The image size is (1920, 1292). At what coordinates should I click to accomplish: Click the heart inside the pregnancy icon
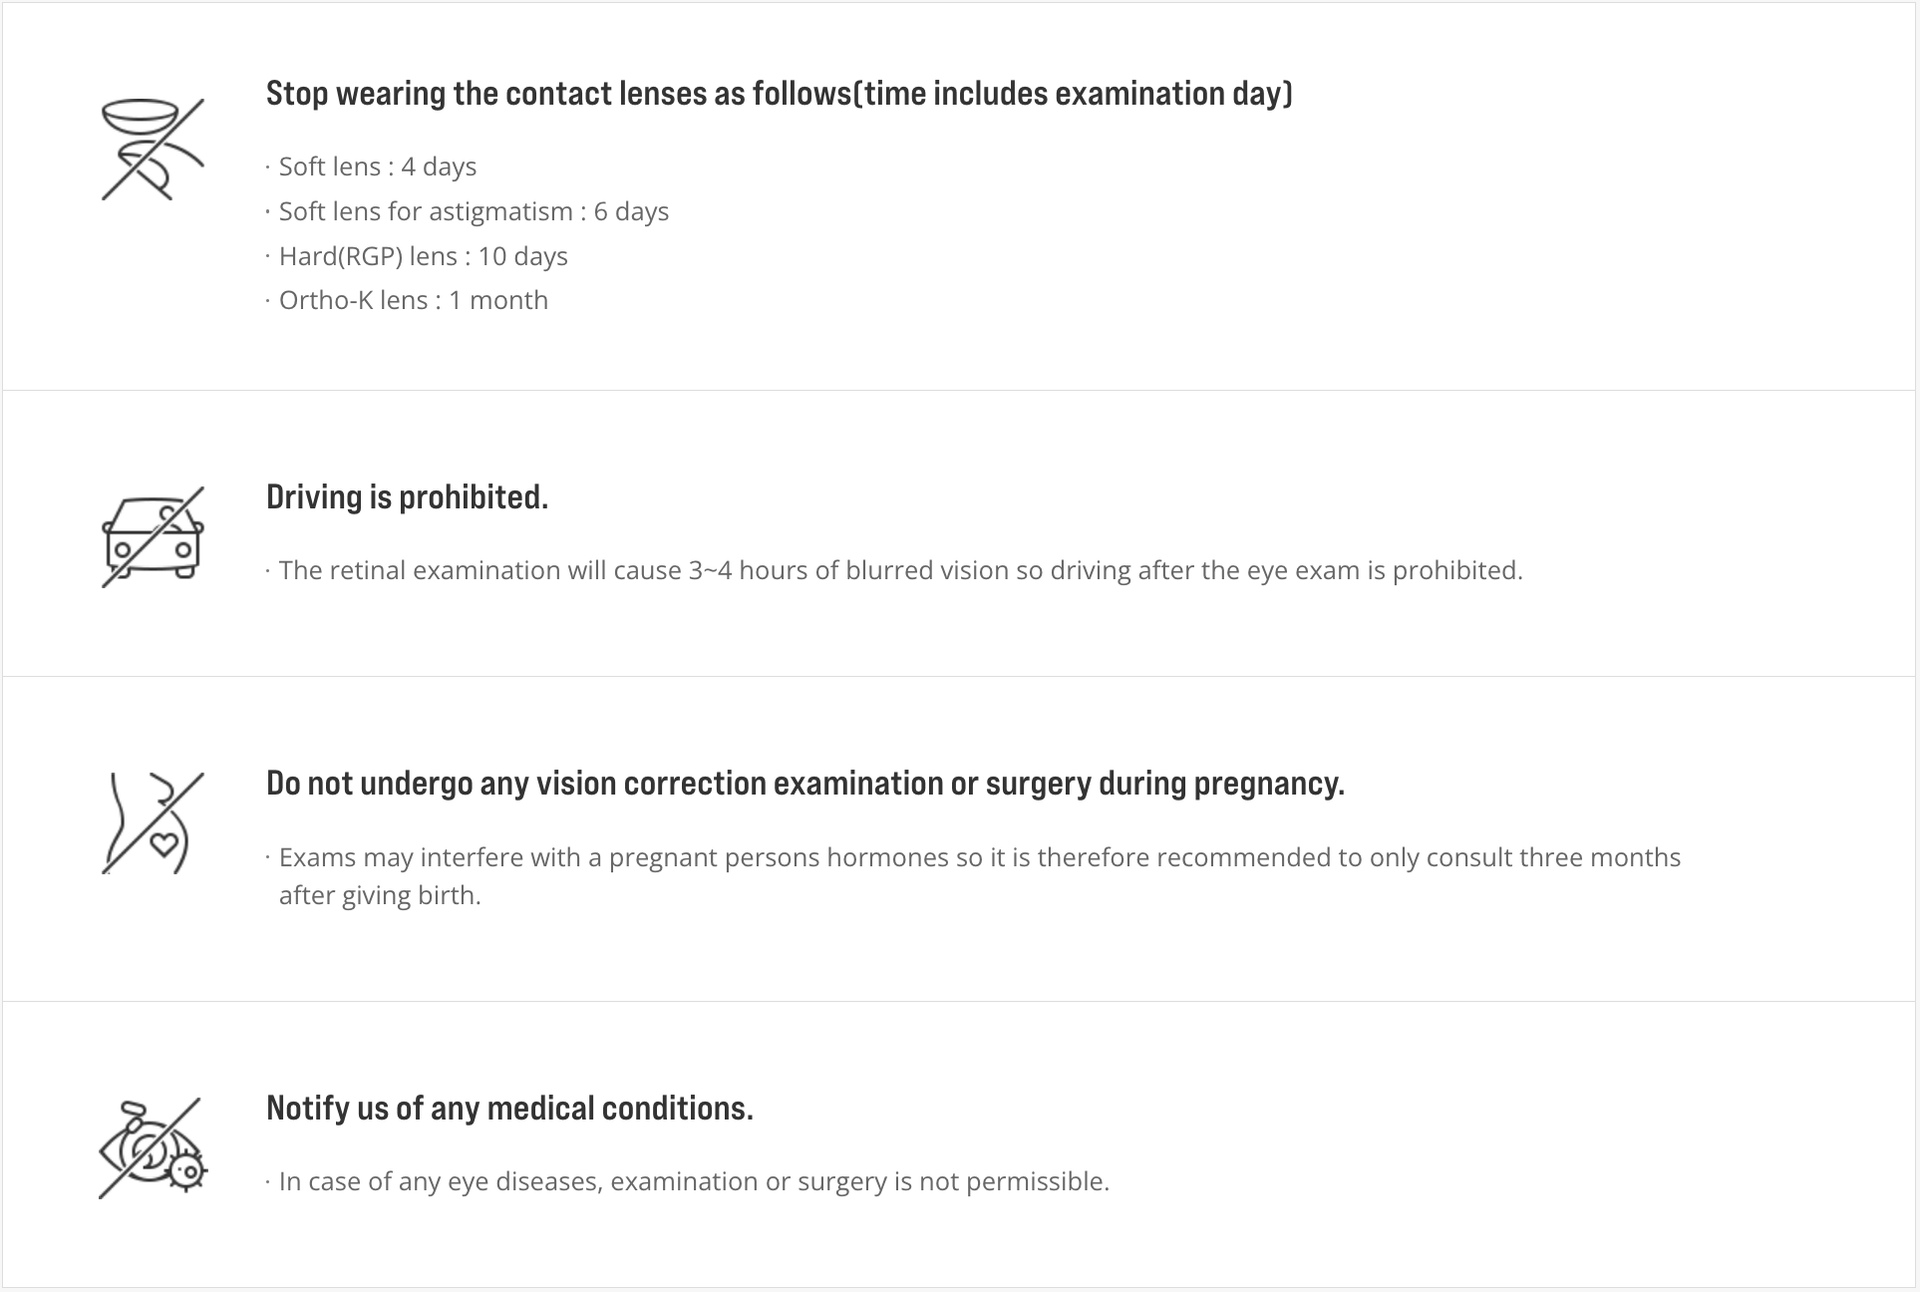164,844
